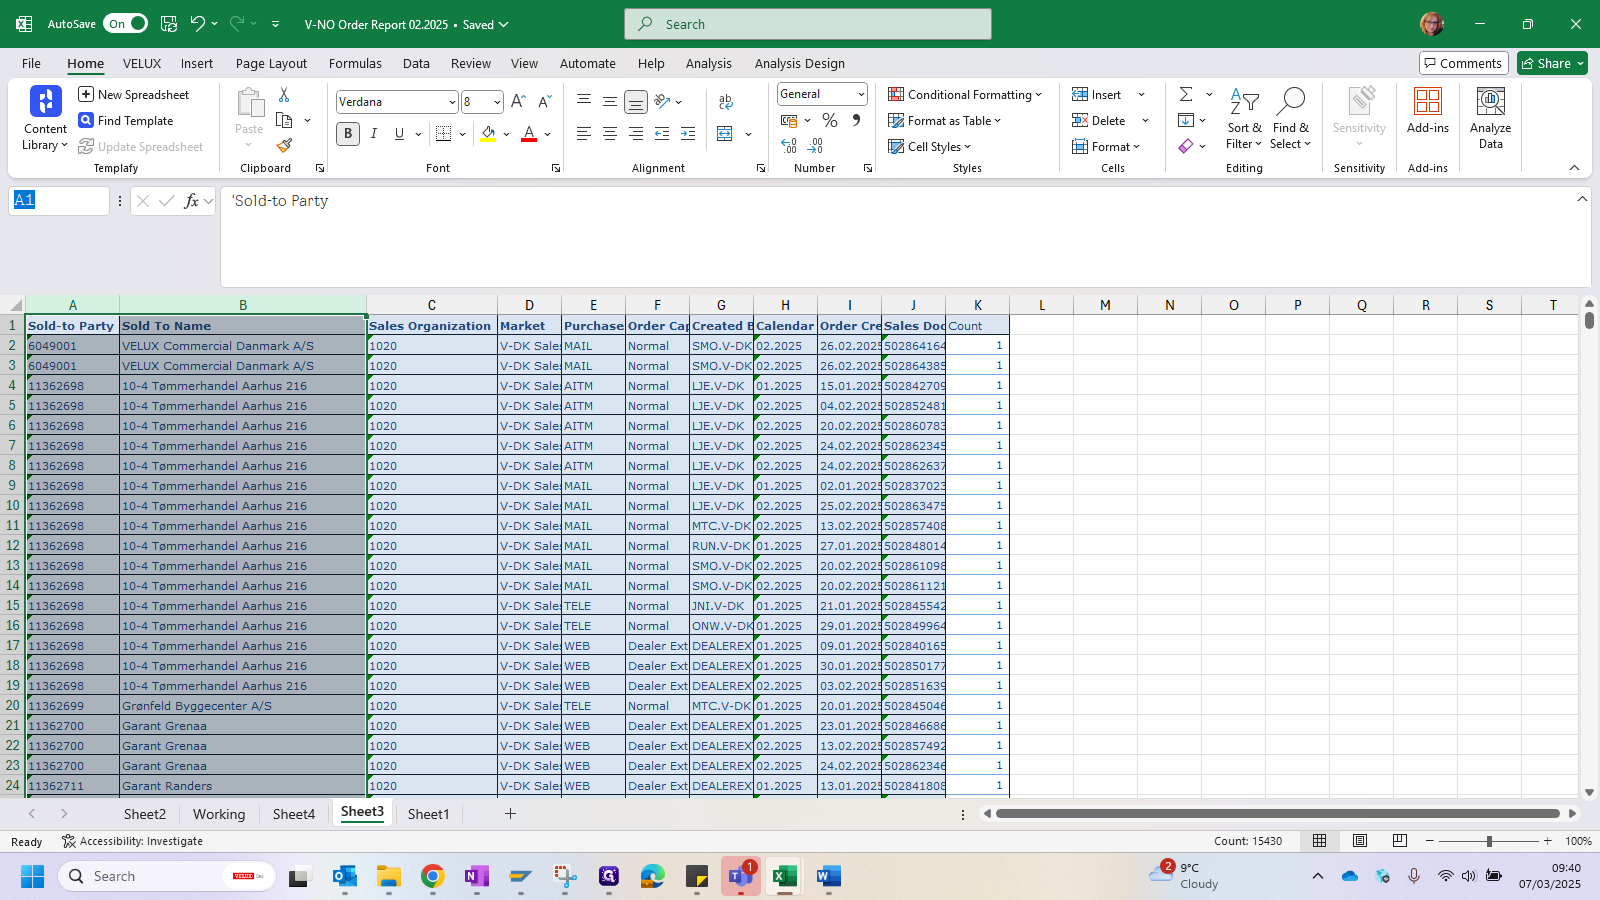The height and width of the screenshot is (900, 1600).
Task: Toggle Align Left
Action: 584,133
